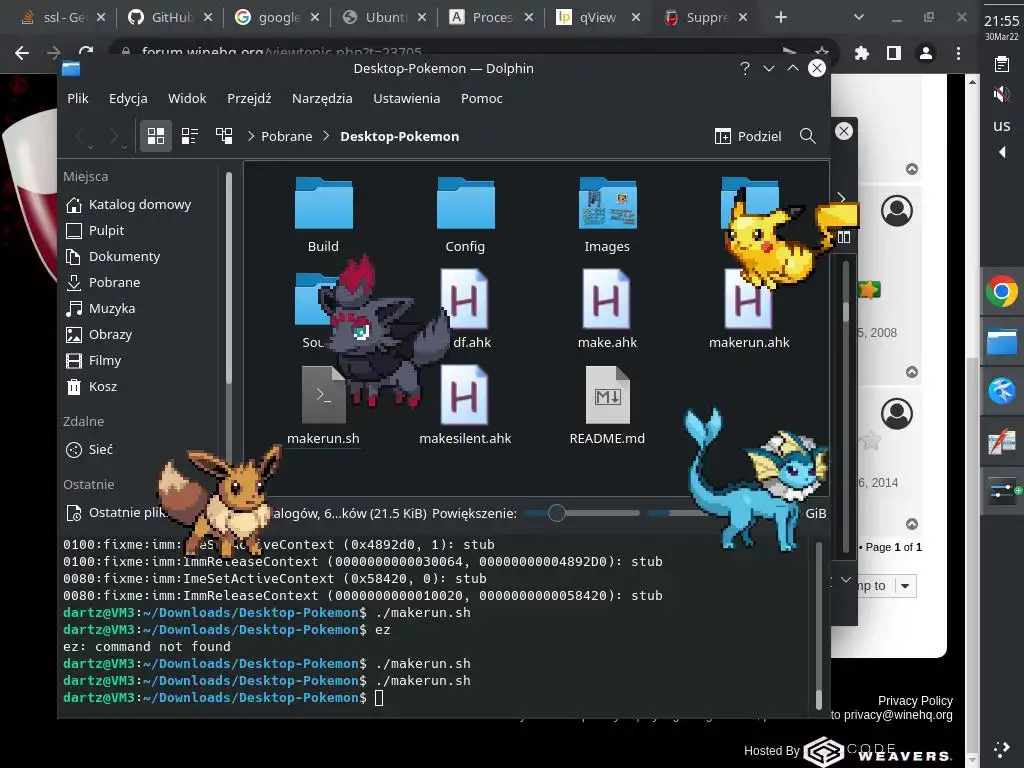
Task: Expand breadcrumb arrow before Pobrane
Action: 251,136
